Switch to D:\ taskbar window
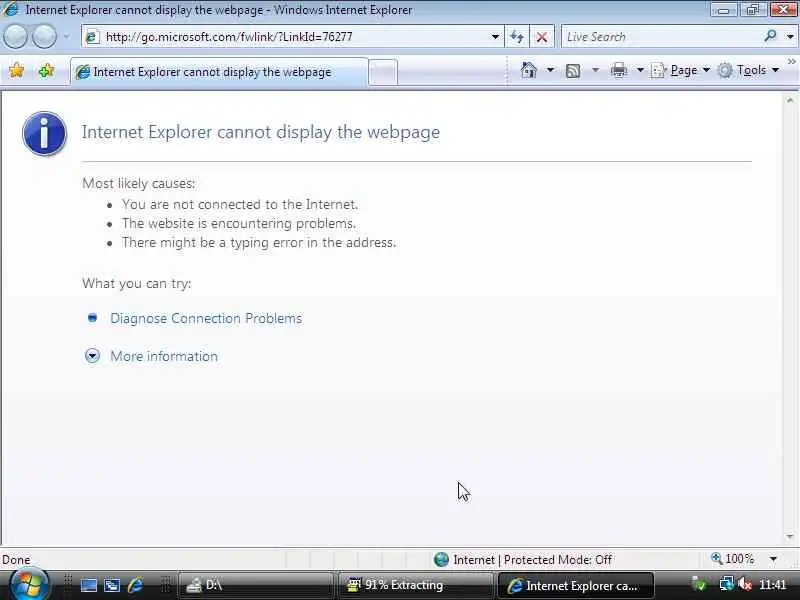 [255, 585]
